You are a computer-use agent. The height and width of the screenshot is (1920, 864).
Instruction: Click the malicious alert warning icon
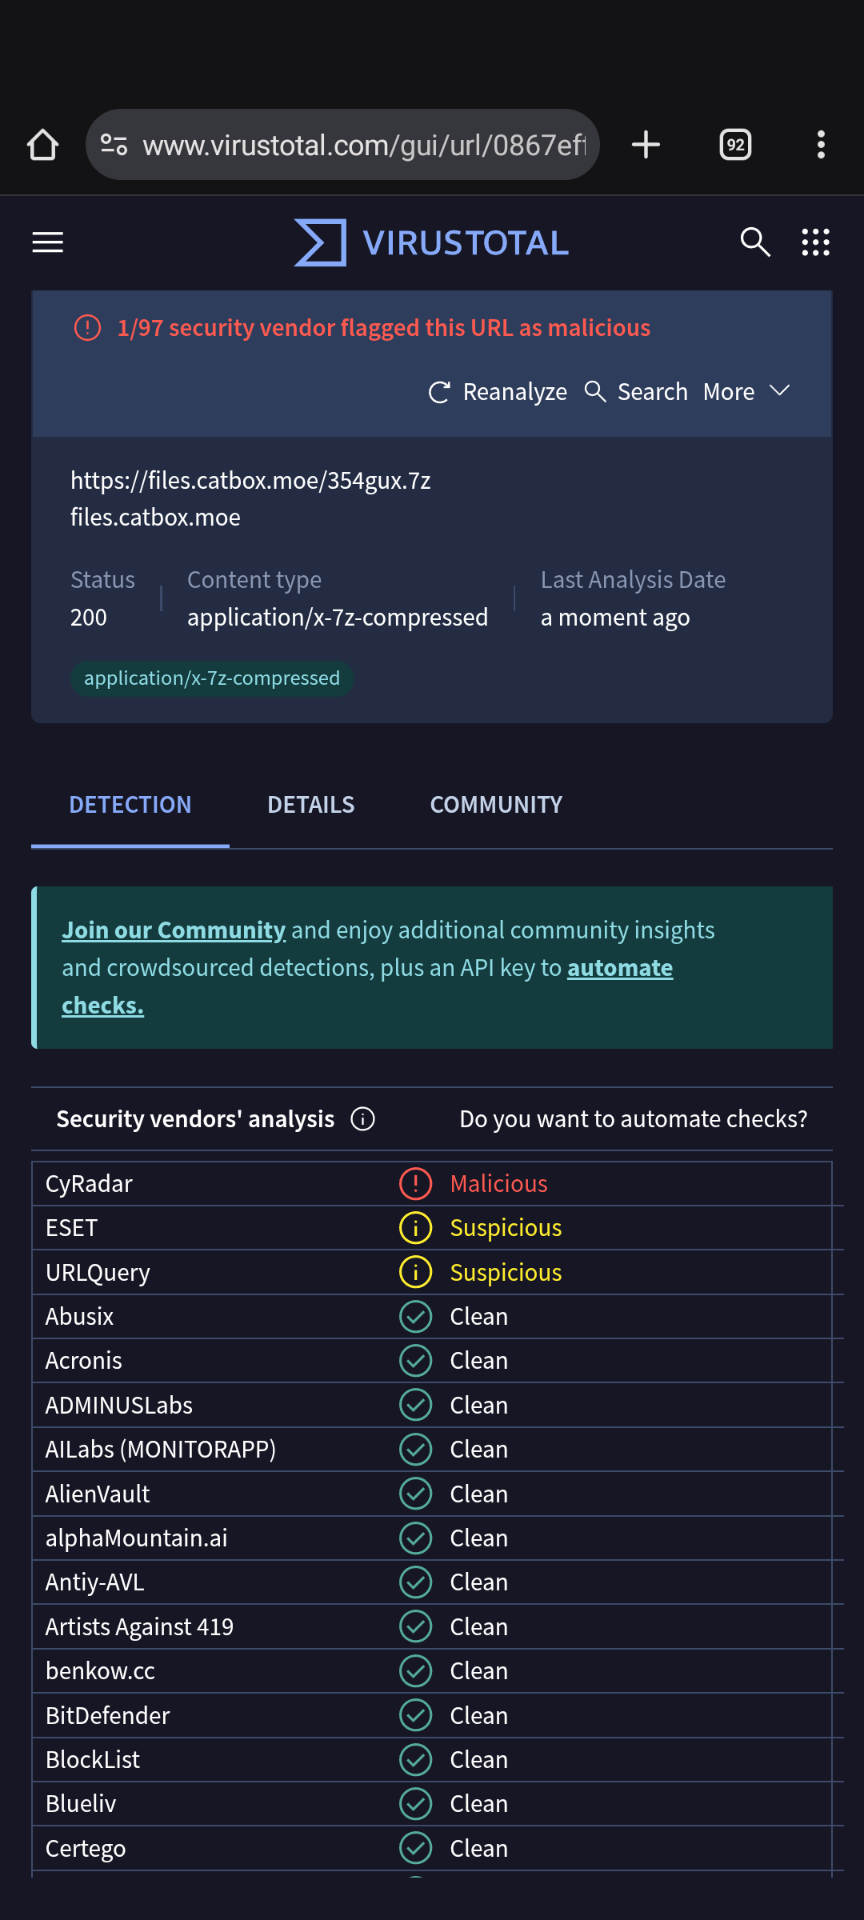(88, 328)
